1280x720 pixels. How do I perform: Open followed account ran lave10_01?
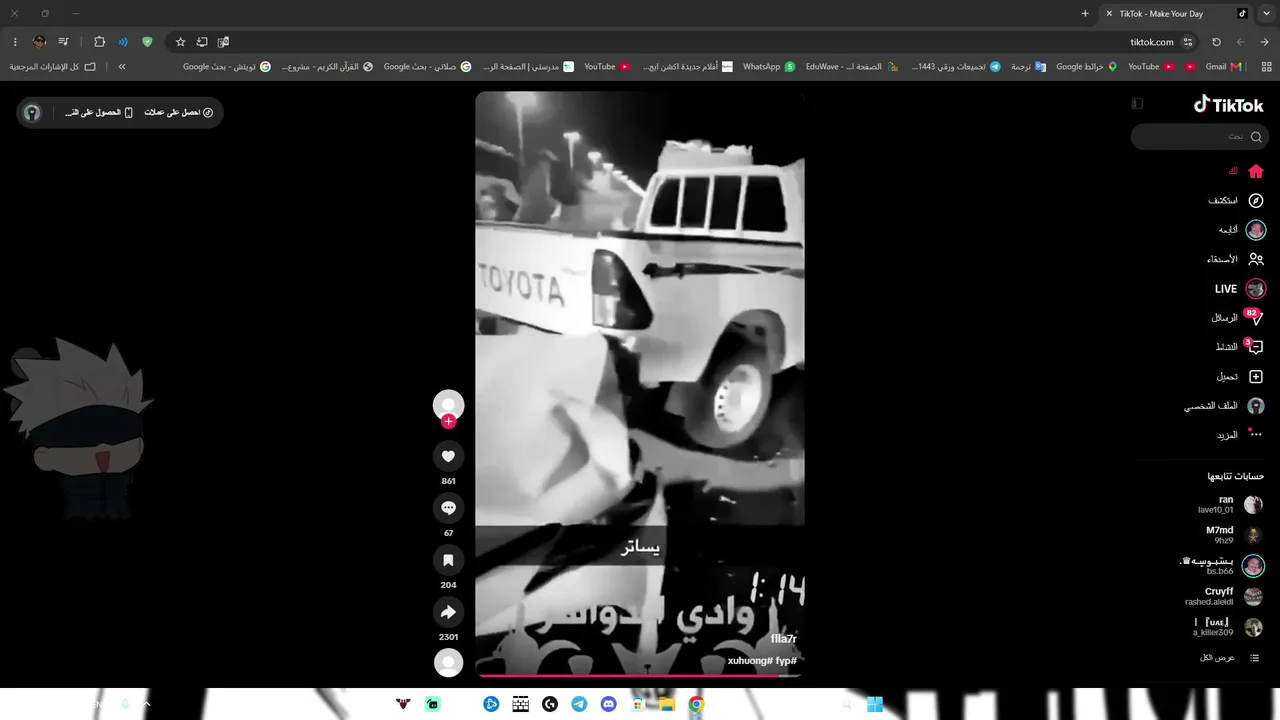coord(1229,504)
